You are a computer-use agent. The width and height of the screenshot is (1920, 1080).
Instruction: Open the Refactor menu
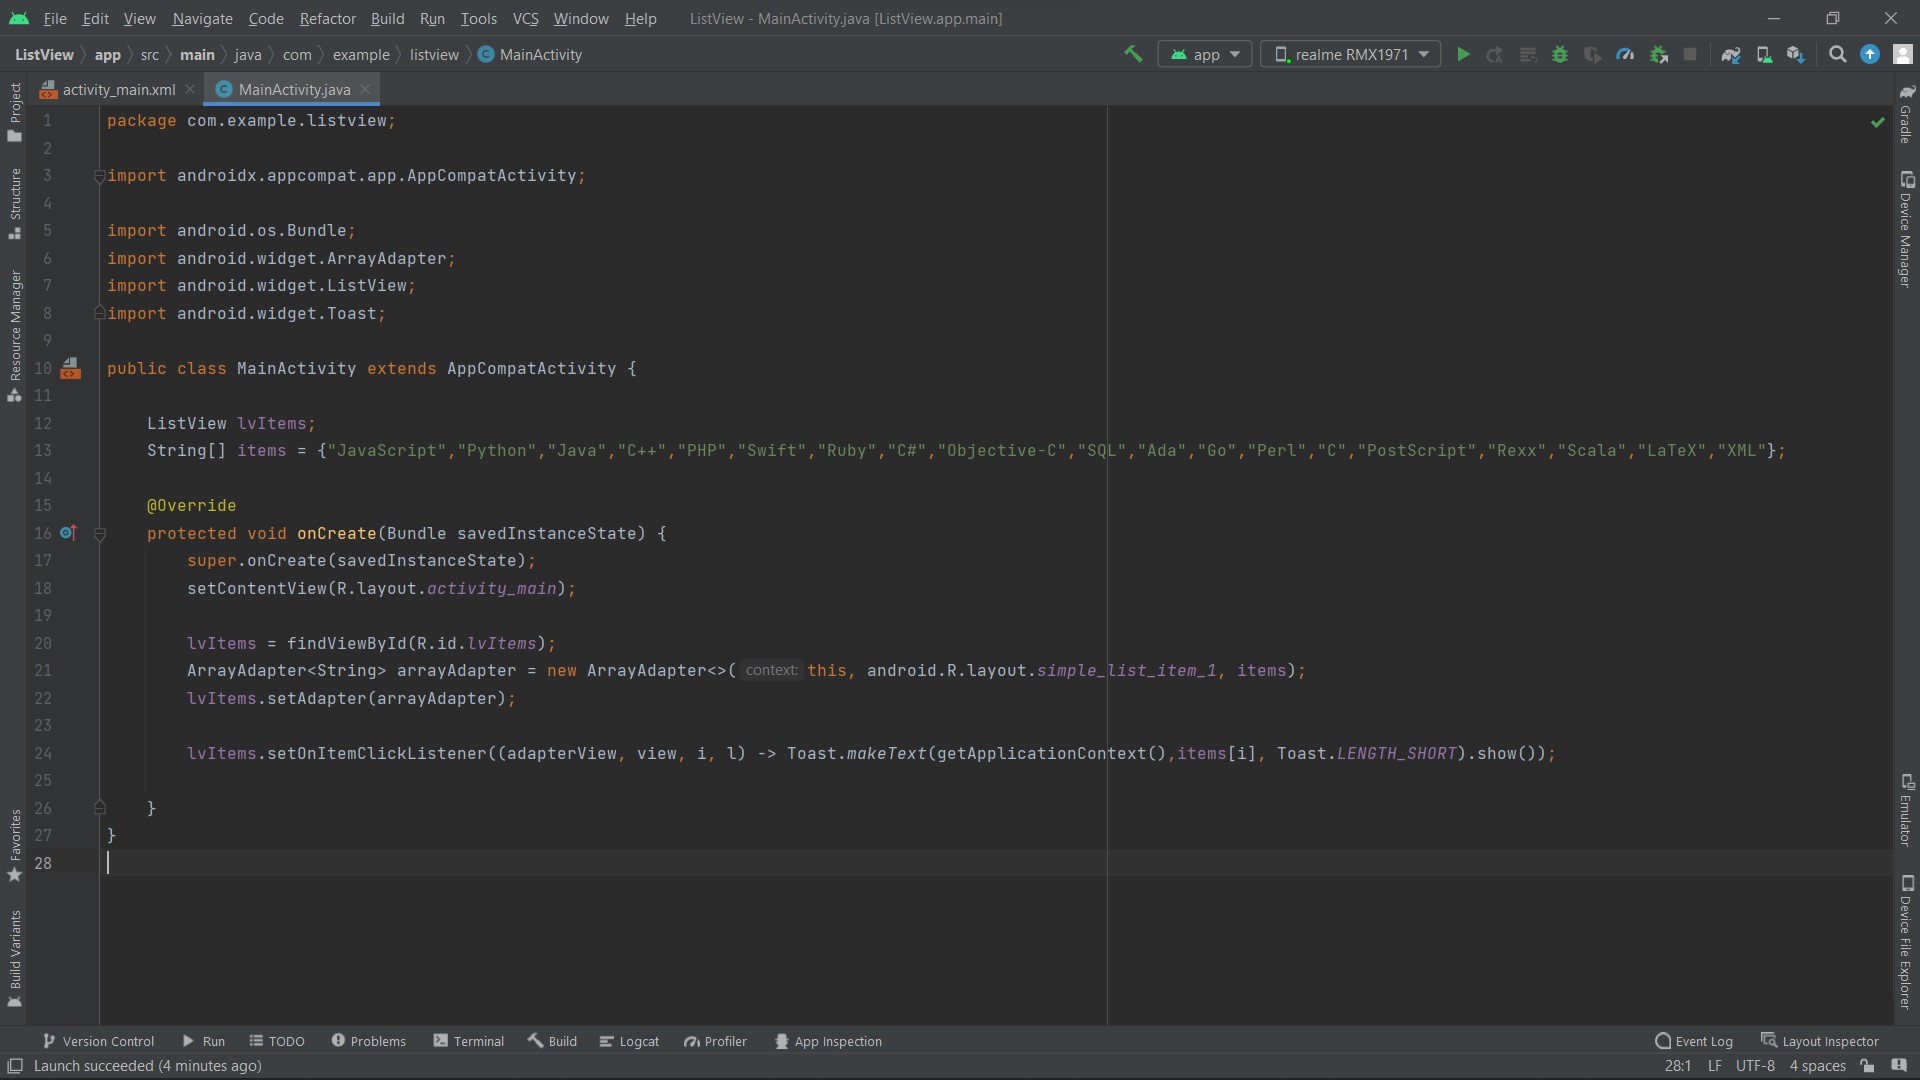(x=327, y=18)
